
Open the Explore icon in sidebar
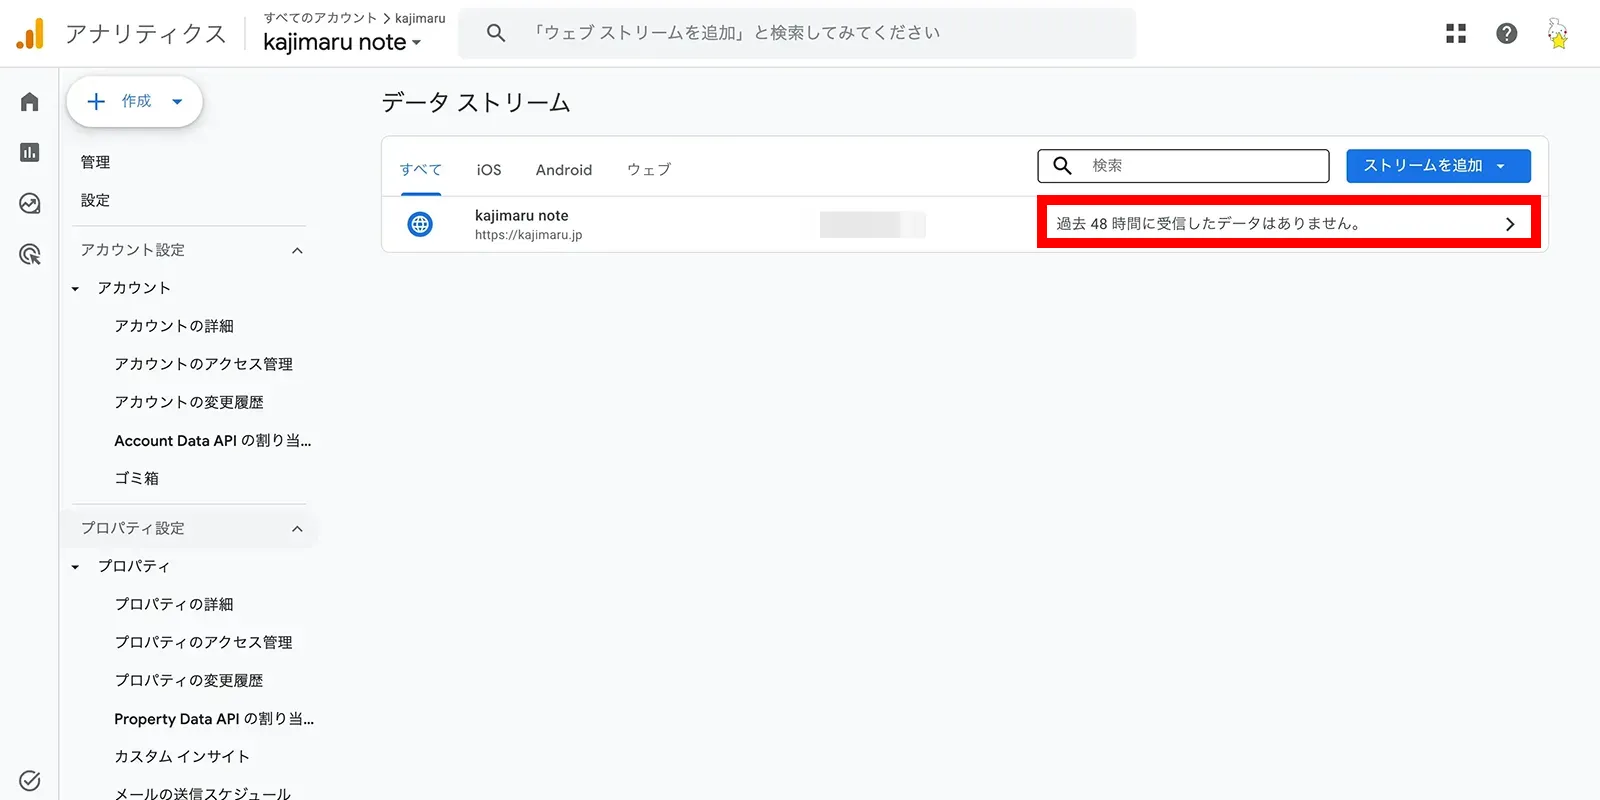point(30,204)
